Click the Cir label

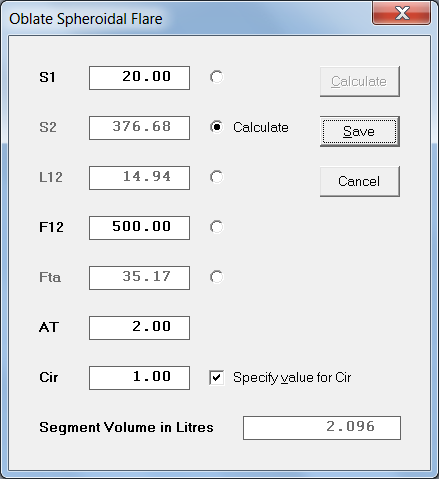click(x=49, y=377)
